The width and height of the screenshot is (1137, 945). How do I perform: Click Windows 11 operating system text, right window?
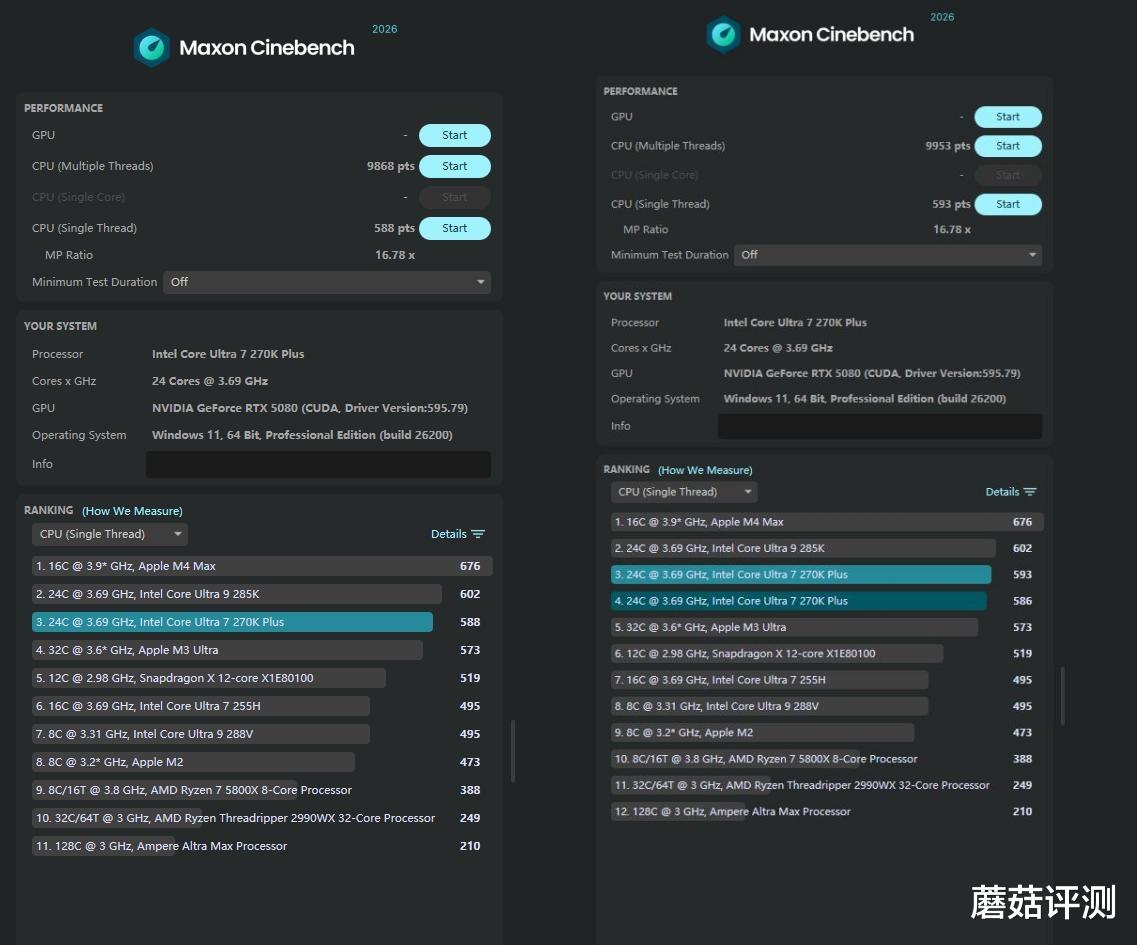coord(864,399)
